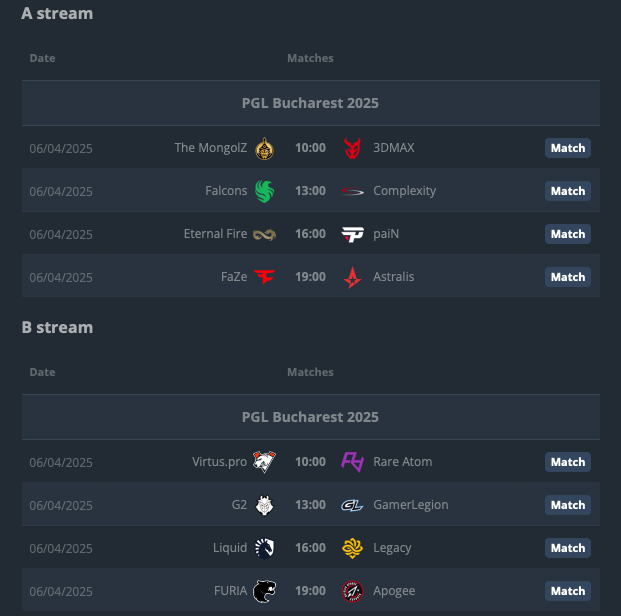Image resolution: width=621 pixels, height=616 pixels.
Task: Click the G2 team logo
Action: [264, 505]
